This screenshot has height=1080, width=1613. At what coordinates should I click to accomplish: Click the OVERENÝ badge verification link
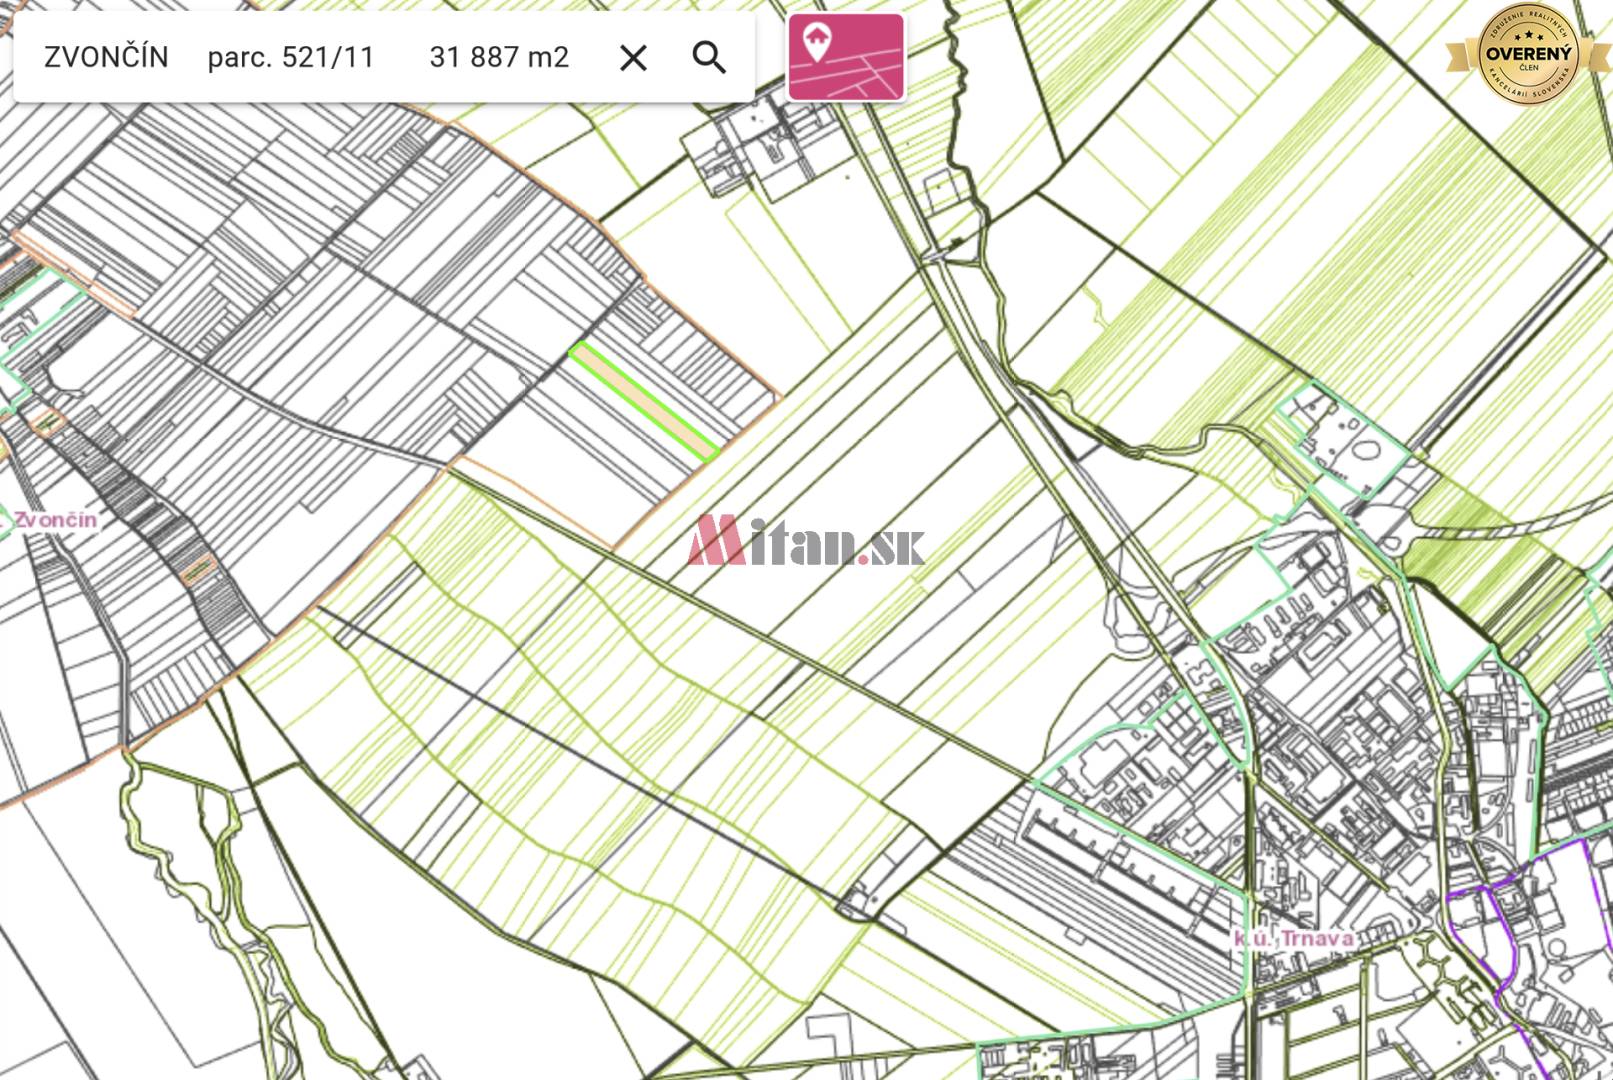[1527, 55]
